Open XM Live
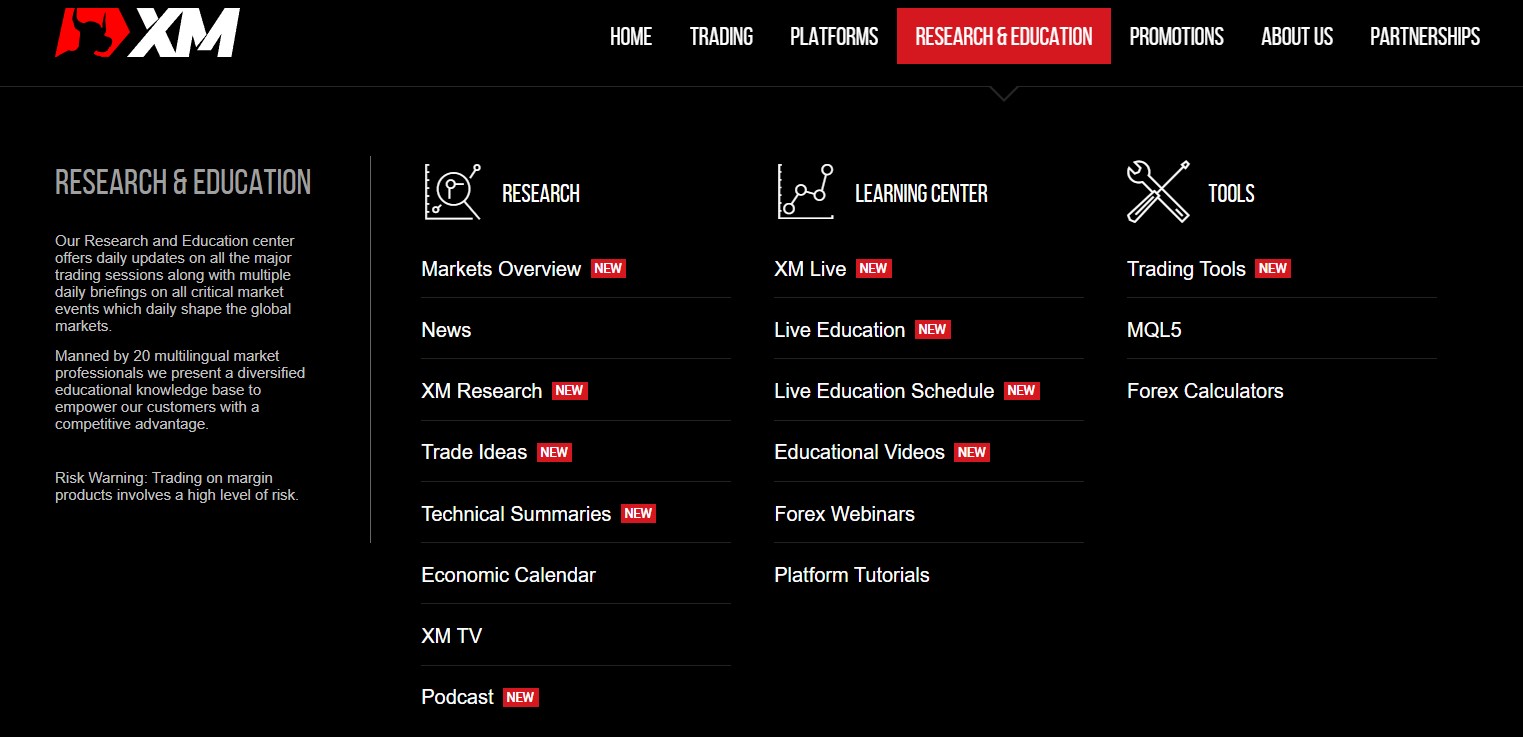The height and width of the screenshot is (737, 1523). click(810, 269)
